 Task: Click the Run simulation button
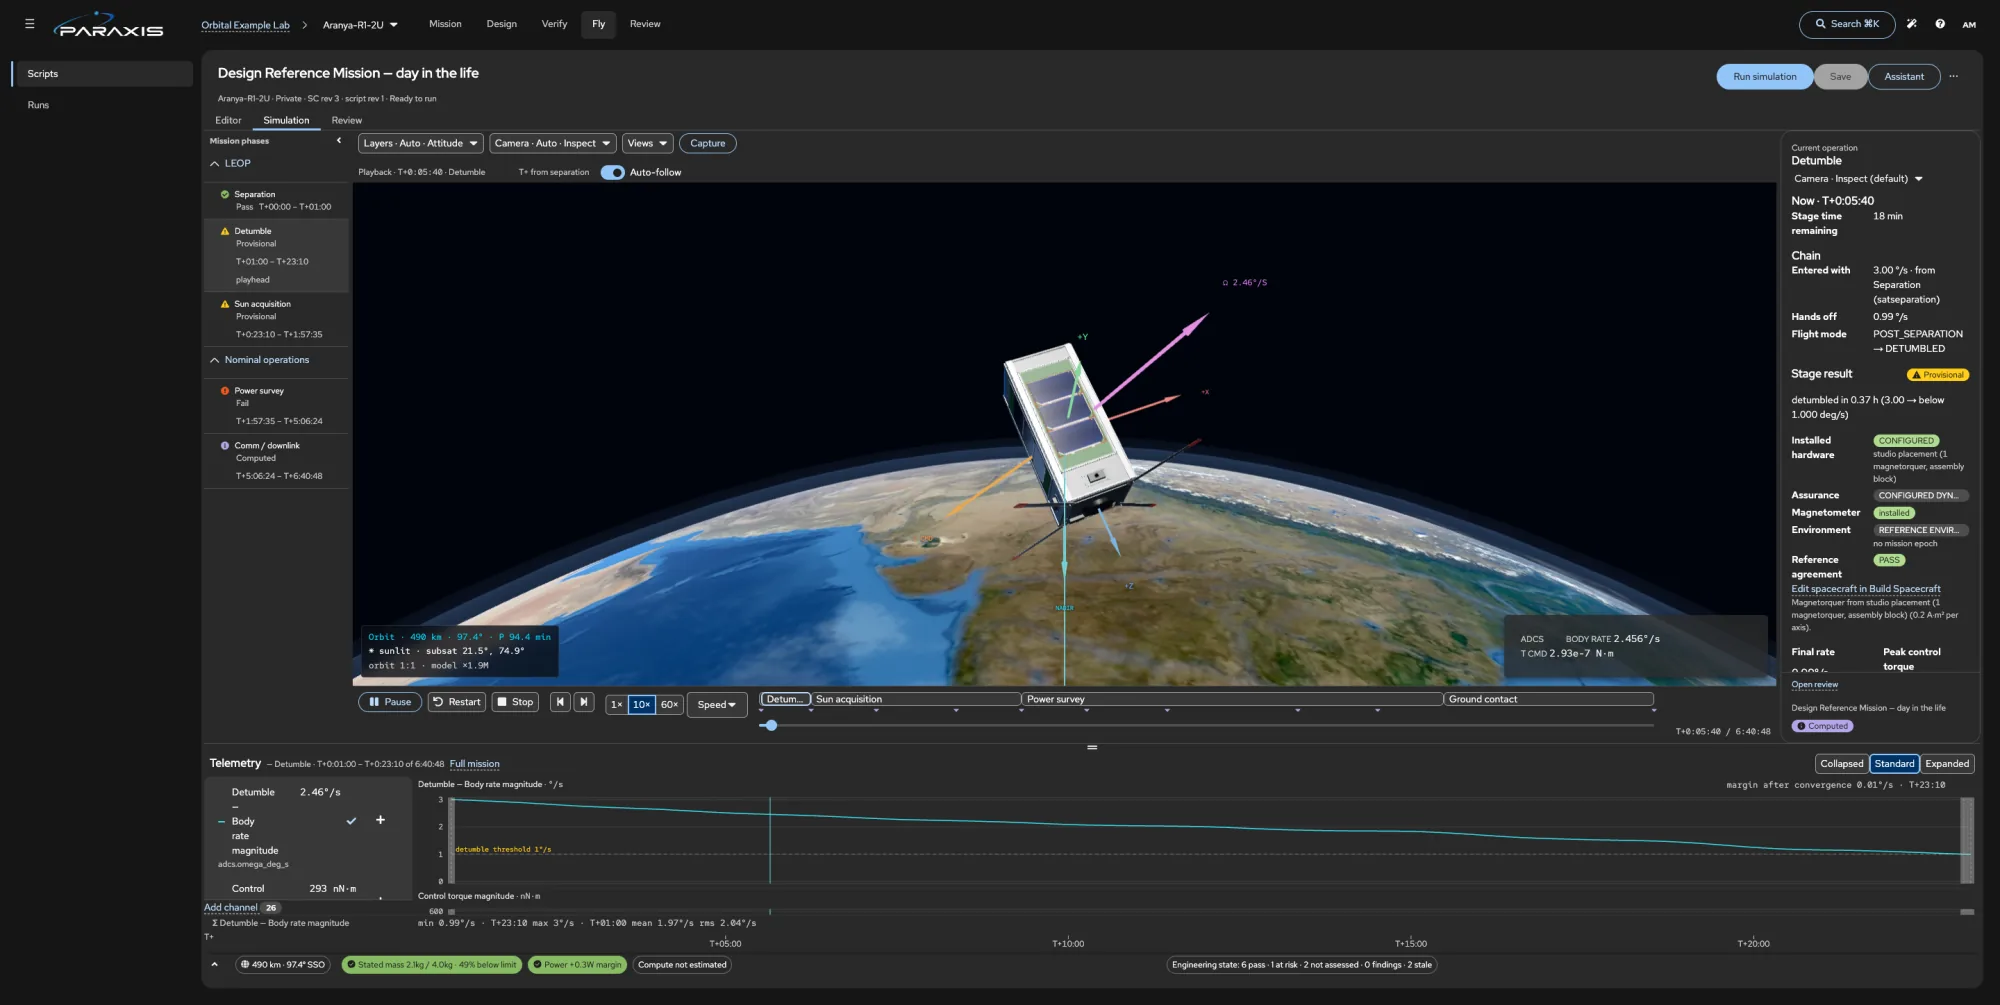(x=1764, y=76)
